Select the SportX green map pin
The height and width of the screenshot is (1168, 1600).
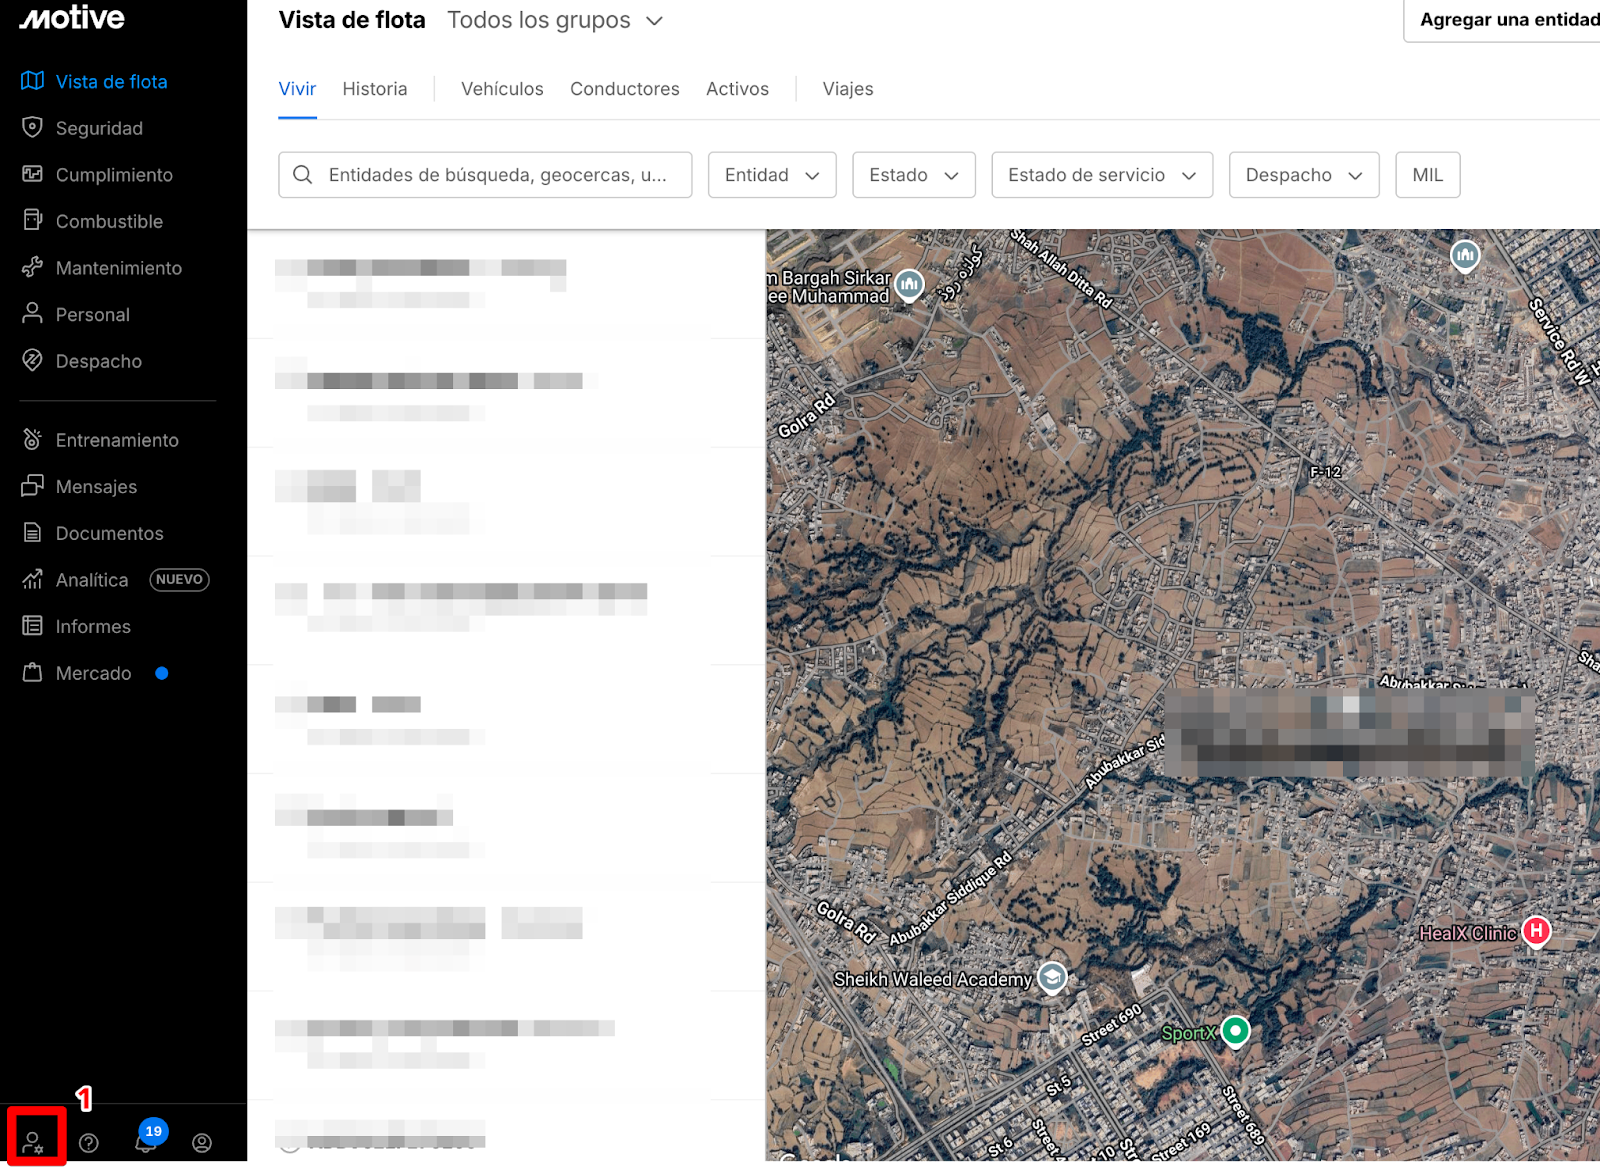tap(1236, 1030)
